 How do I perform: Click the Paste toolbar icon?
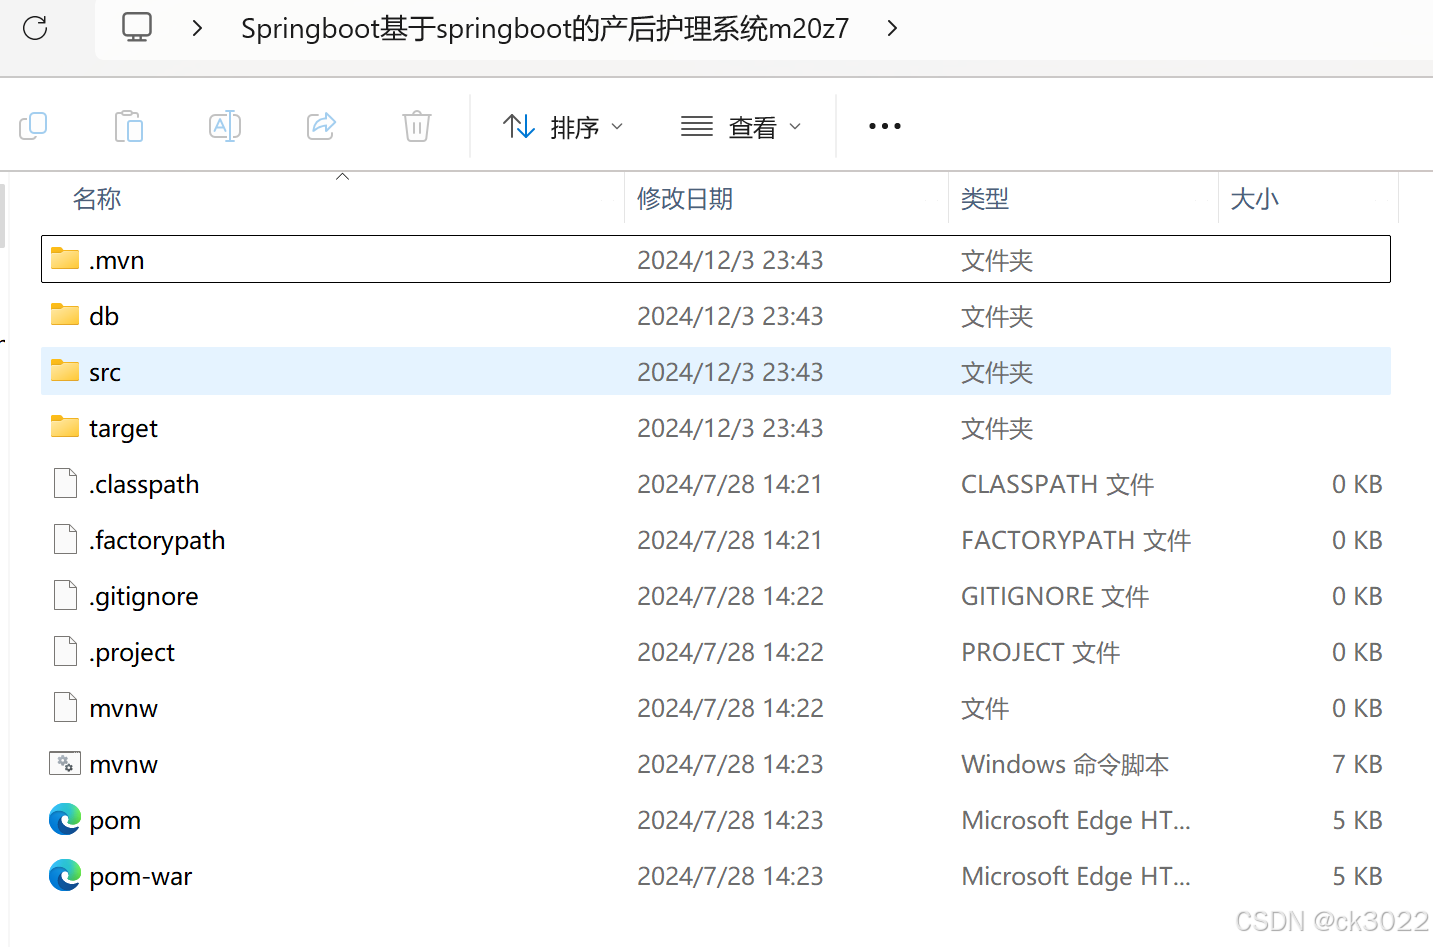pyautogui.click(x=129, y=126)
